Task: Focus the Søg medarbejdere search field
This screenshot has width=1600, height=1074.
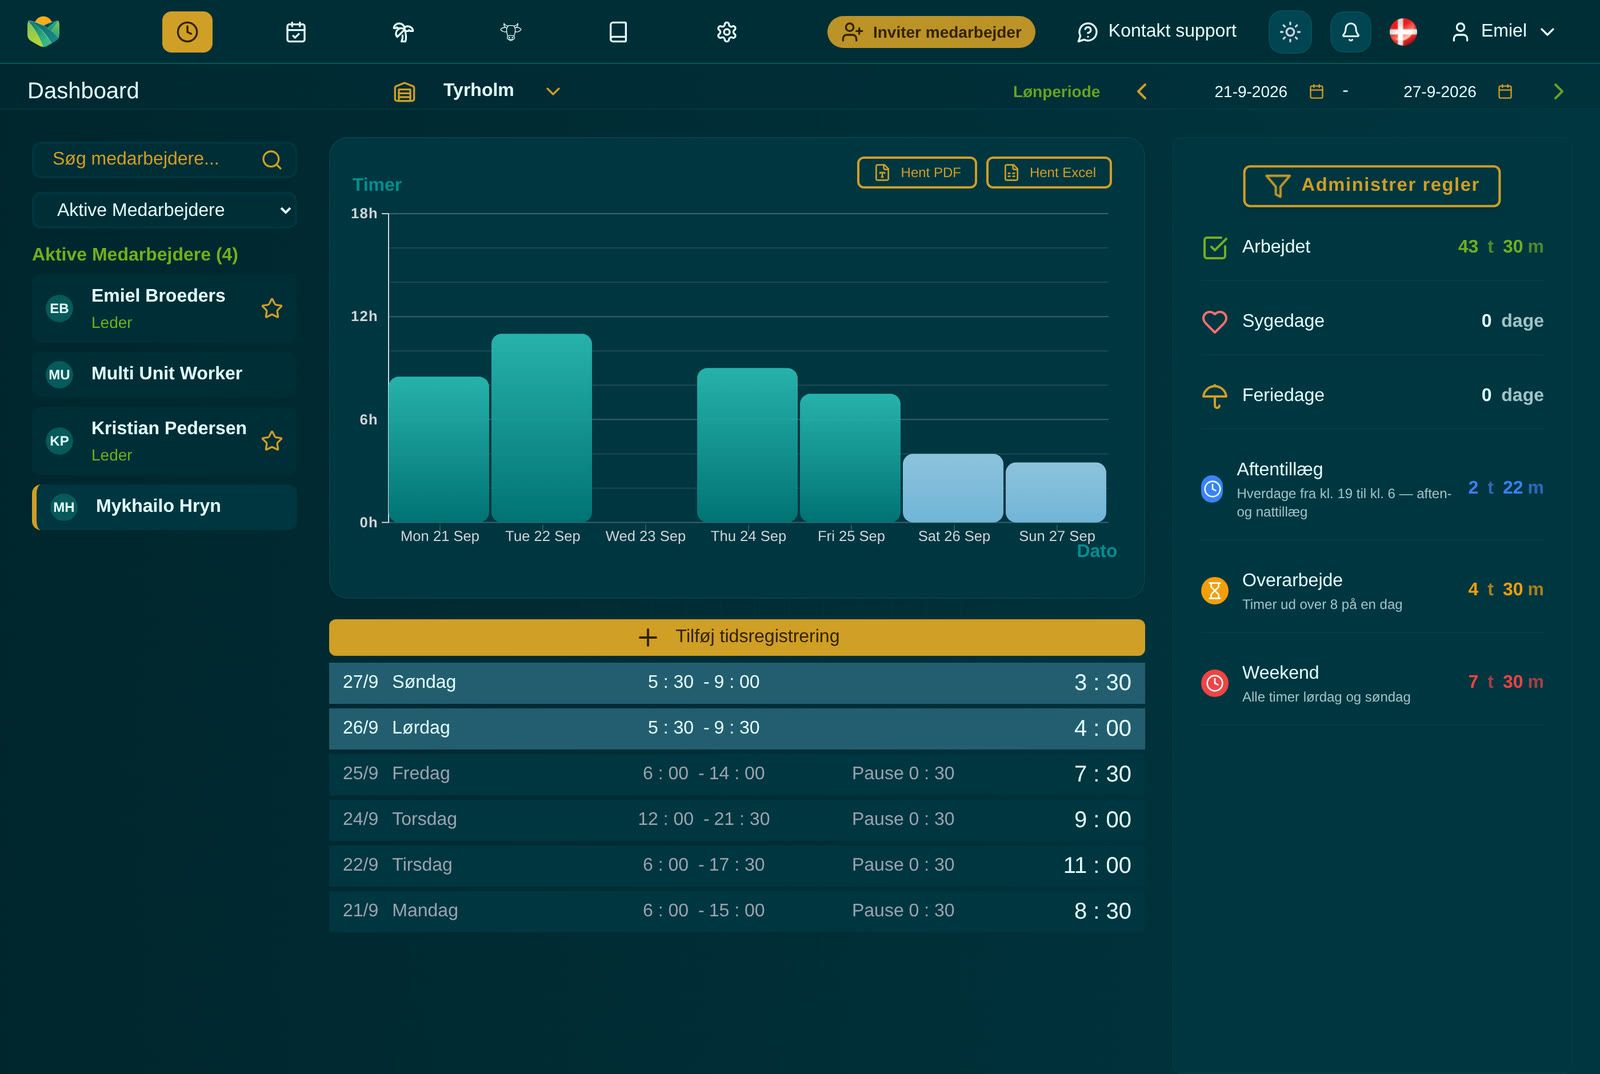Action: pos(164,160)
